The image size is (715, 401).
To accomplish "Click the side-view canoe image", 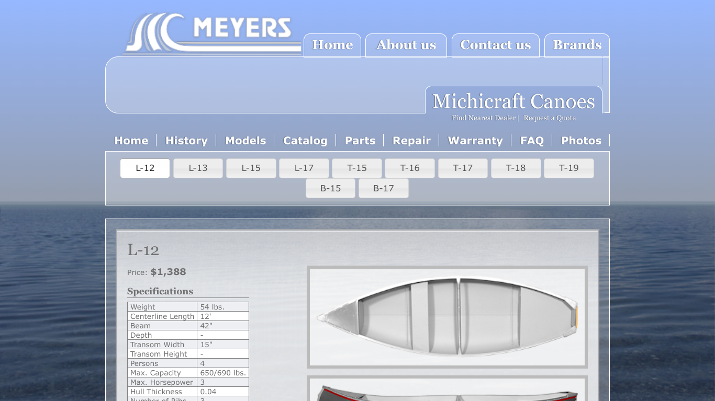I will 447,389.
